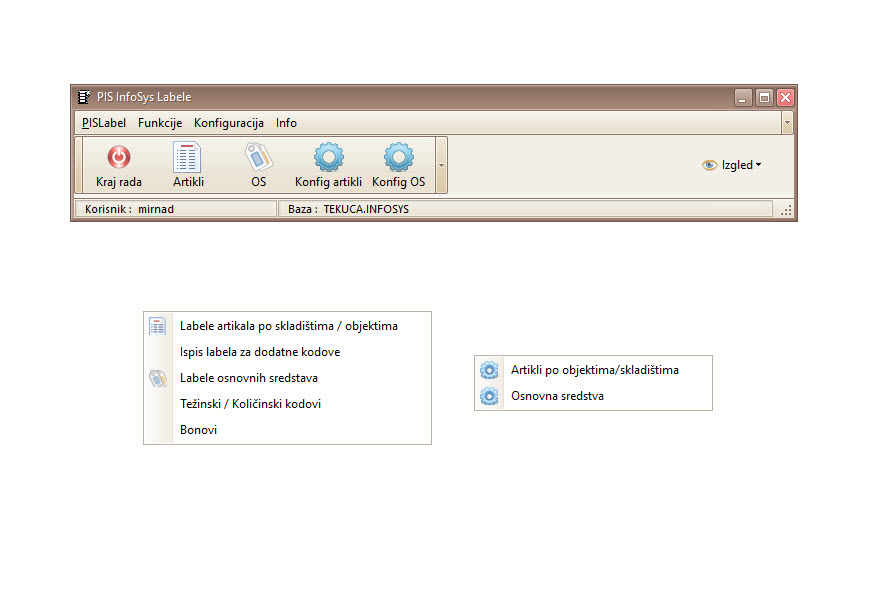The height and width of the screenshot is (589, 870).
Task: Click the list icon beside Labele artikala po skladištima
Action: (158, 326)
